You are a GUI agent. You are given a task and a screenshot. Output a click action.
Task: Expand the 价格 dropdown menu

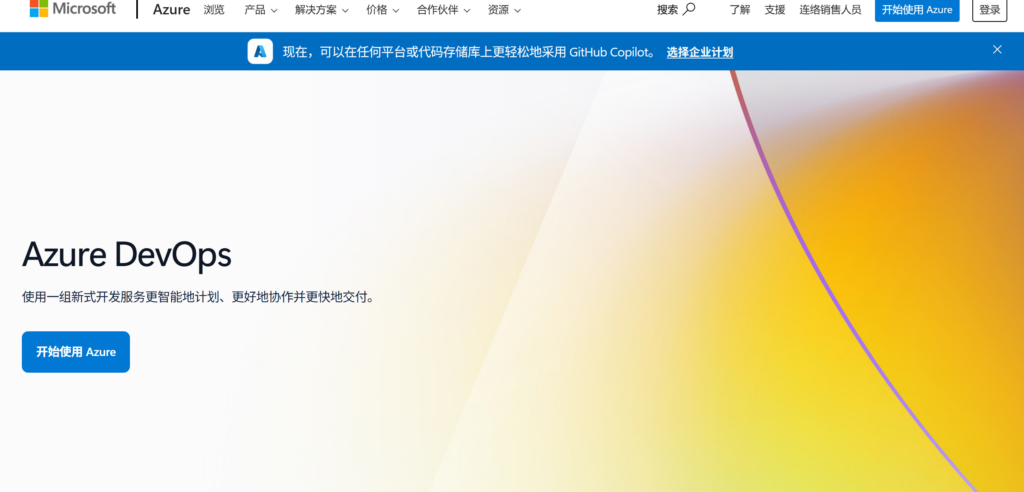pyautogui.click(x=383, y=10)
